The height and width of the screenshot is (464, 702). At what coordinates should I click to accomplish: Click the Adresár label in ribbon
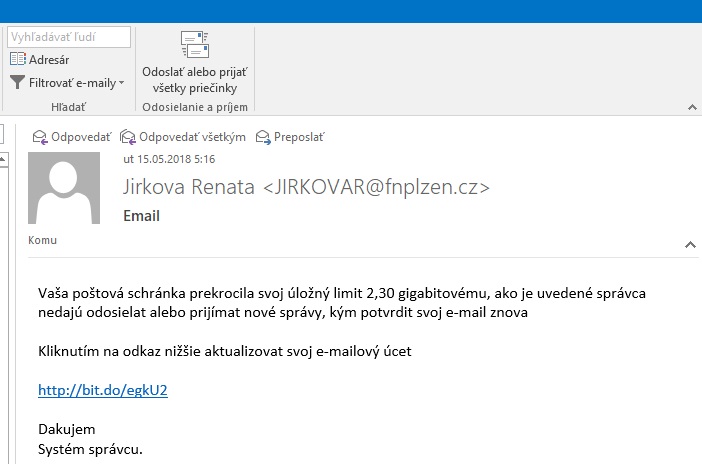point(49,60)
